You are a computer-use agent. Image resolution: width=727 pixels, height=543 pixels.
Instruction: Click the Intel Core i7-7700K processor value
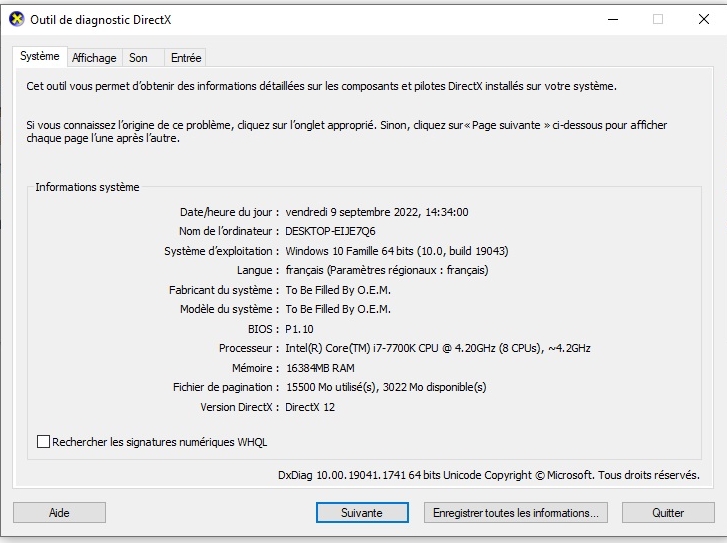438,348
